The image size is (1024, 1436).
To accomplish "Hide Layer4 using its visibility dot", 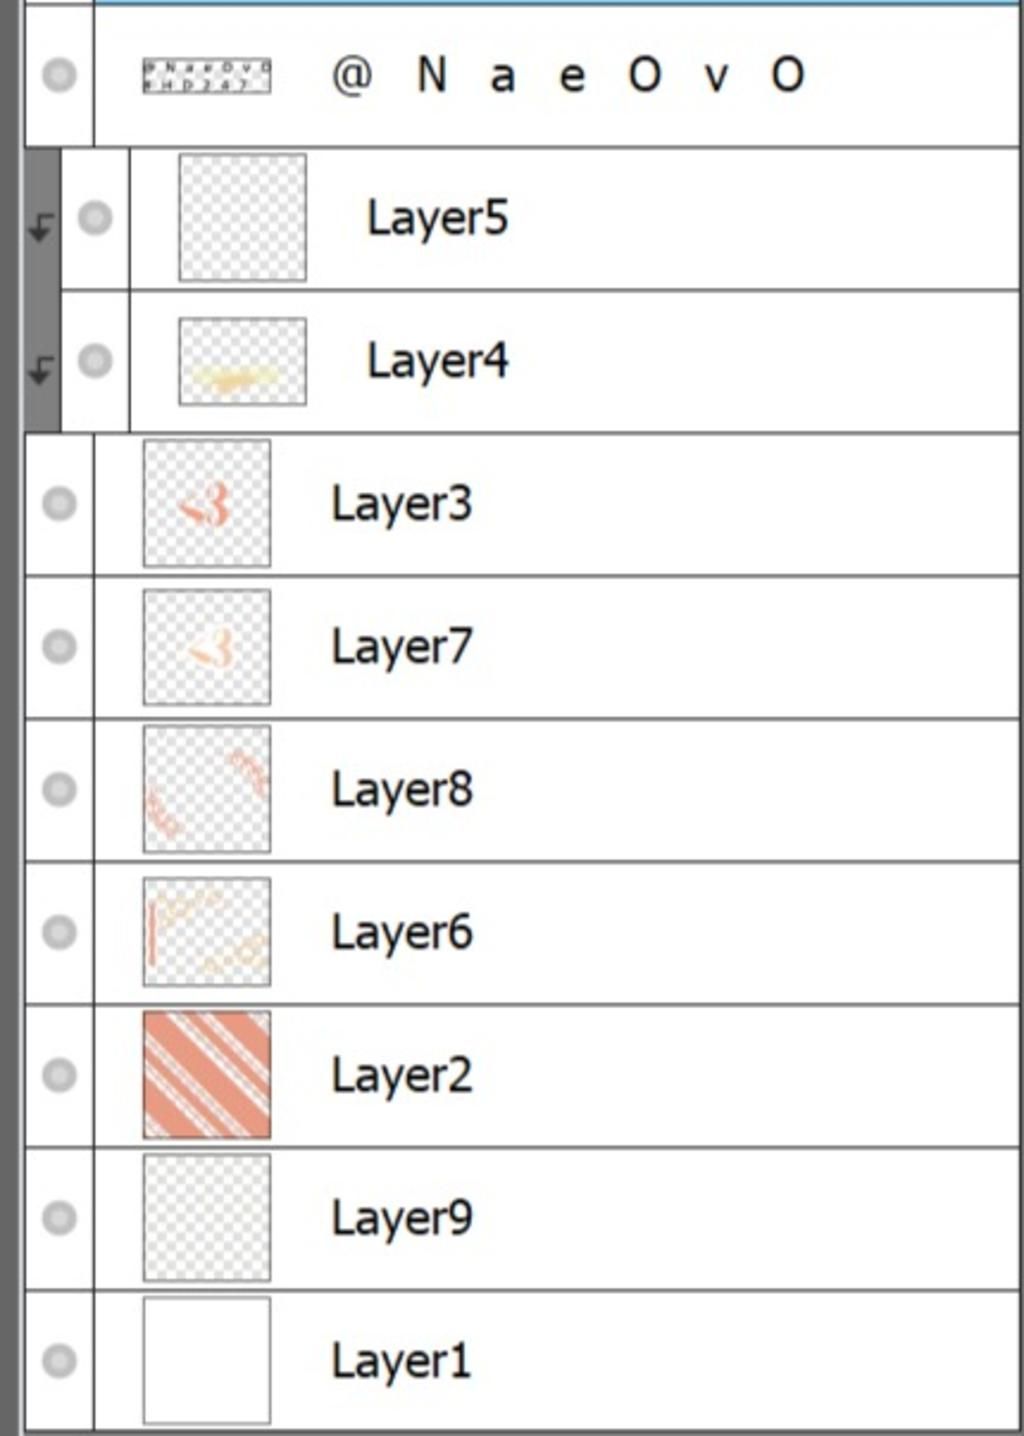I will click(x=95, y=360).
